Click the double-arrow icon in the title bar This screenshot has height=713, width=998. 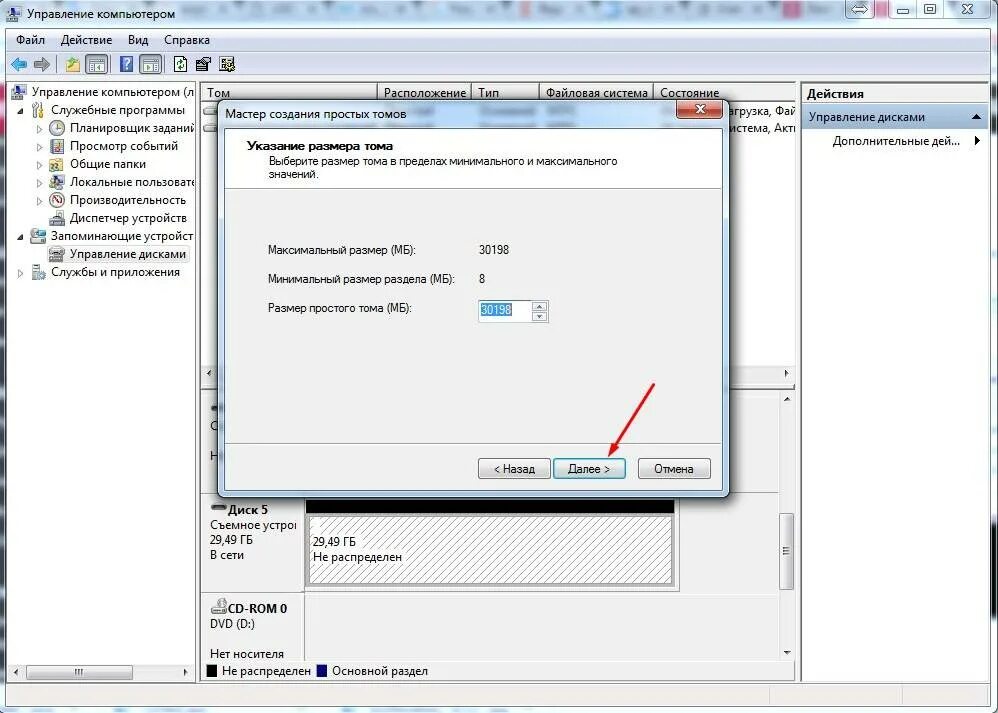coord(859,8)
